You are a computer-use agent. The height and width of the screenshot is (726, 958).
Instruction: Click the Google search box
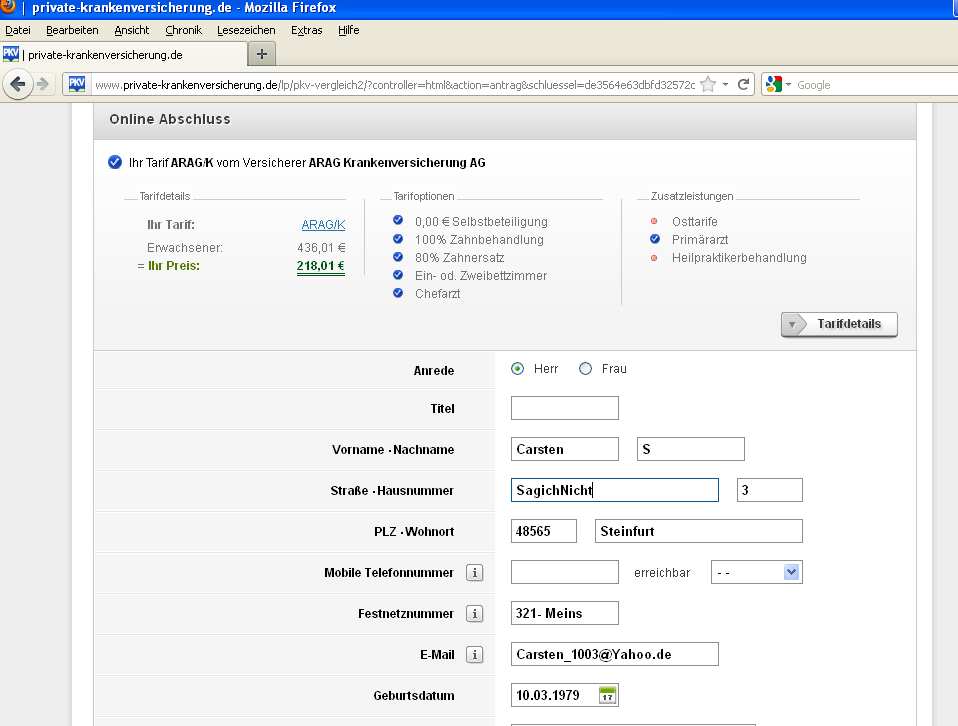[874, 84]
